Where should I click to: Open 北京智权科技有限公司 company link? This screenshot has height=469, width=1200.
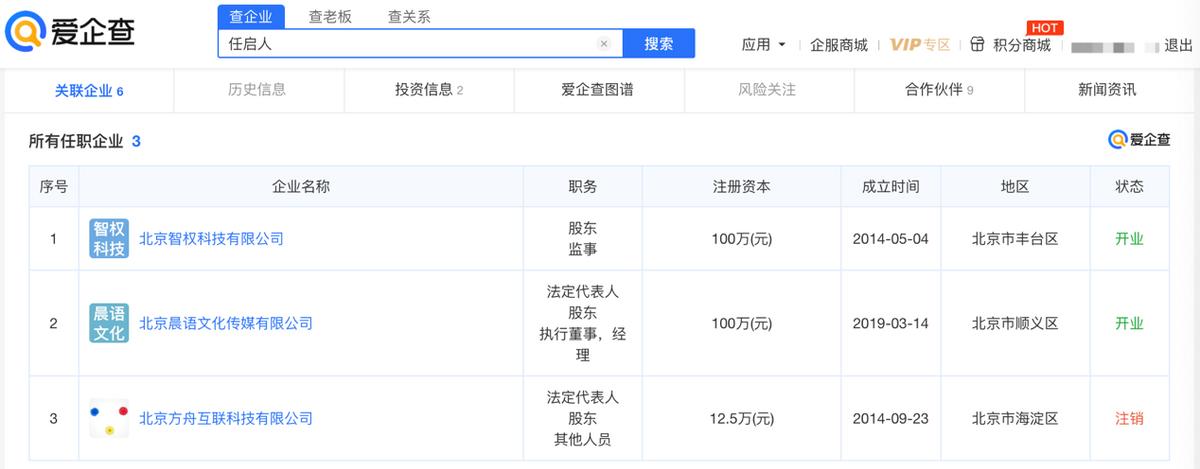(x=211, y=239)
